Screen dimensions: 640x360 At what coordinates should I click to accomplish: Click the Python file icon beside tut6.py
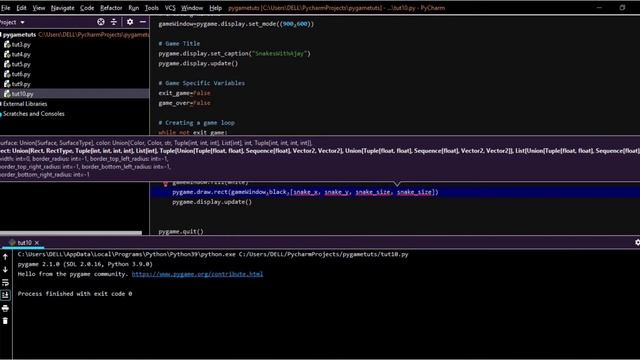7,74
